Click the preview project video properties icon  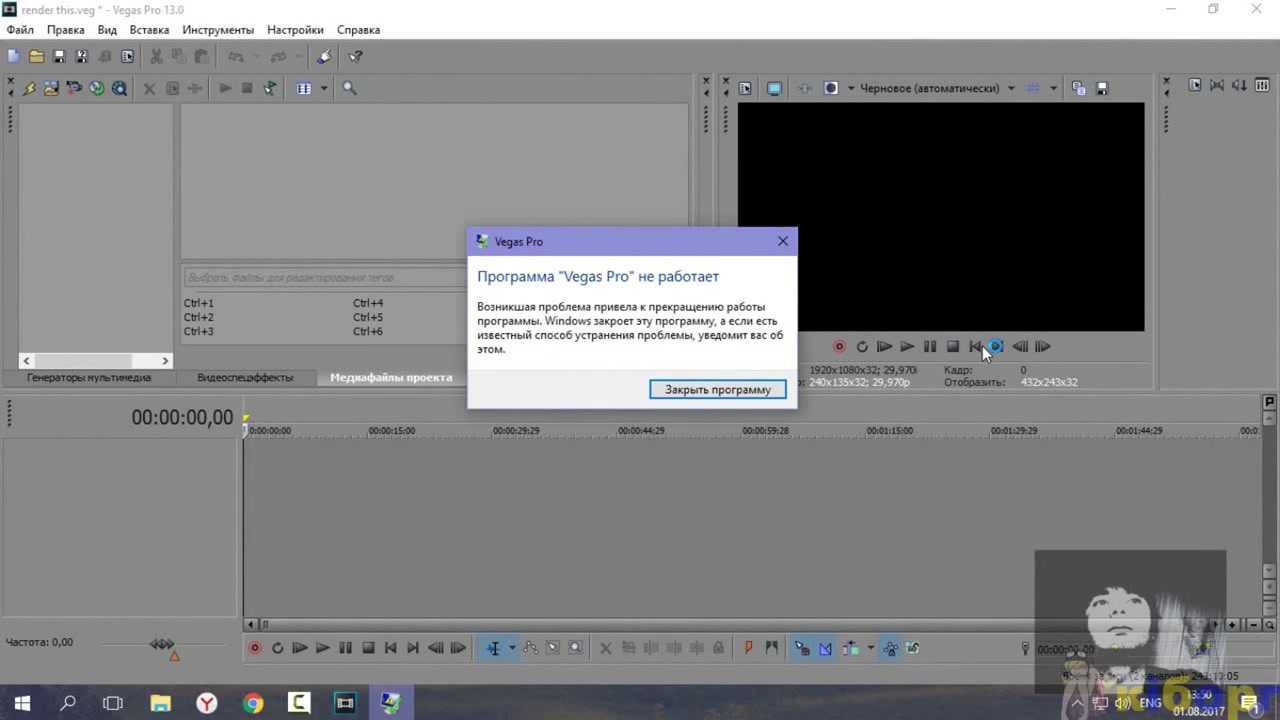745,88
